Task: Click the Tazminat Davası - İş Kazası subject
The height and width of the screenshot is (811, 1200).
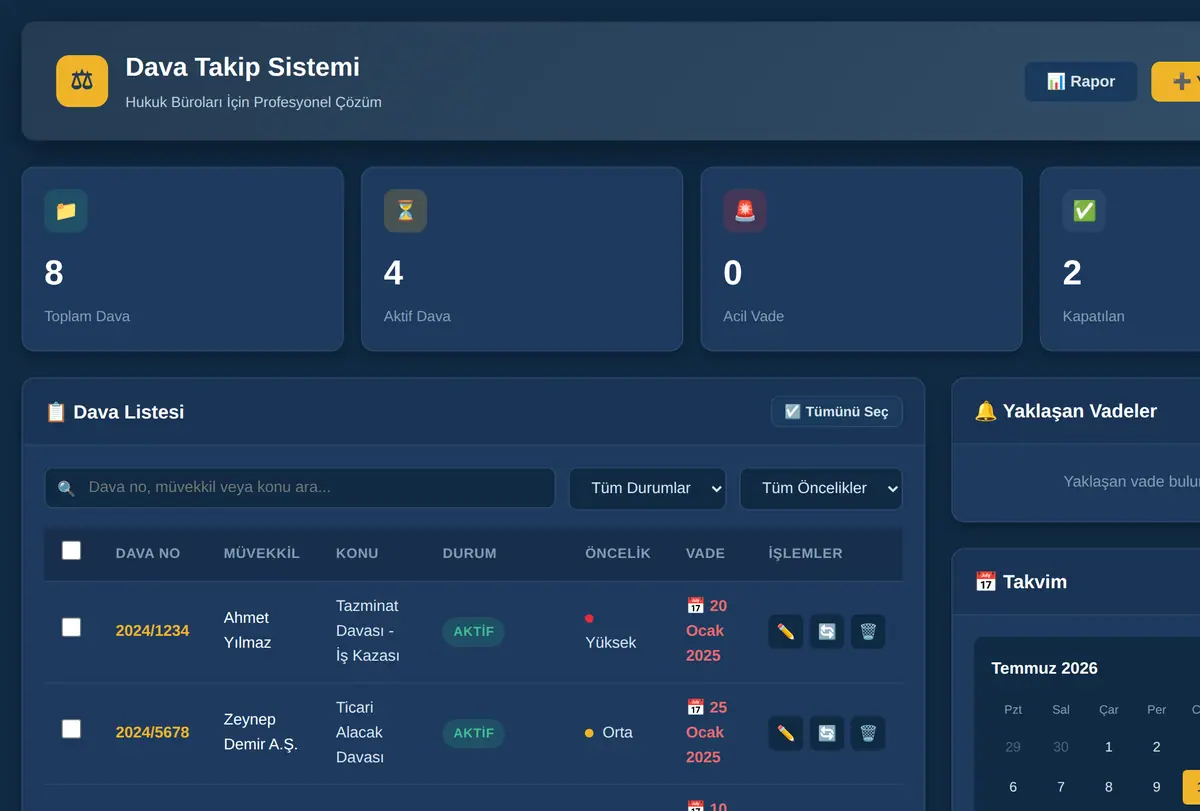Action: pos(368,631)
